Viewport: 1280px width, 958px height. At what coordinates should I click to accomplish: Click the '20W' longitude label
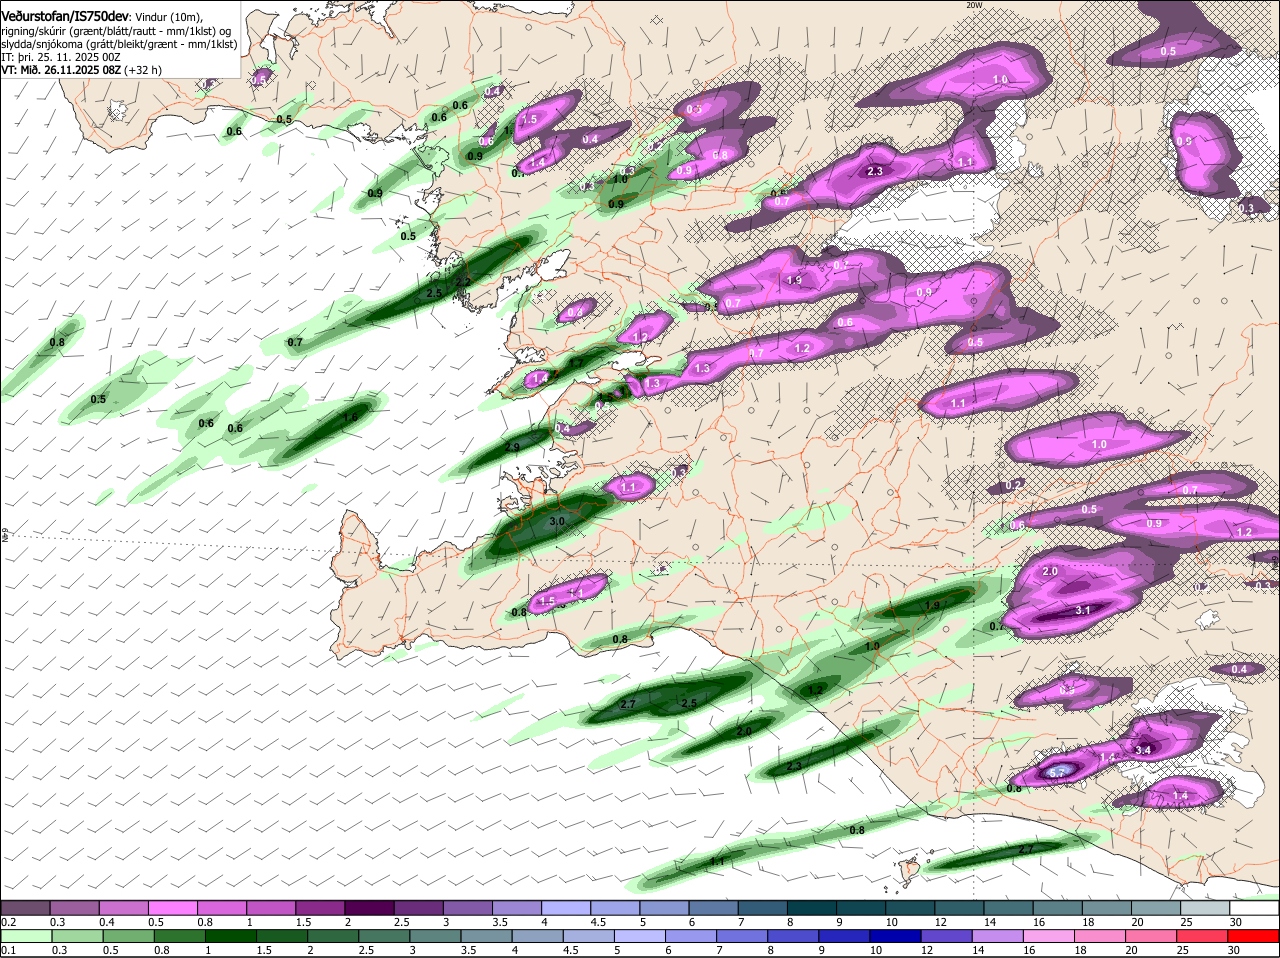coord(975,5)
